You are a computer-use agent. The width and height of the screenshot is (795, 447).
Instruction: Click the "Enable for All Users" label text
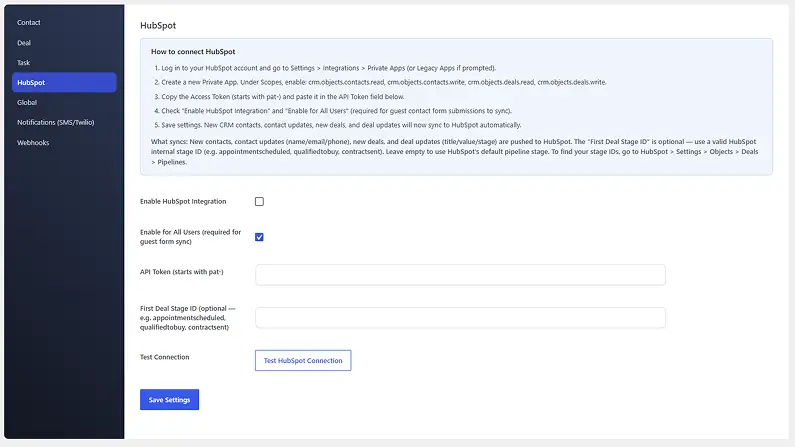click(x=191, y=237)
